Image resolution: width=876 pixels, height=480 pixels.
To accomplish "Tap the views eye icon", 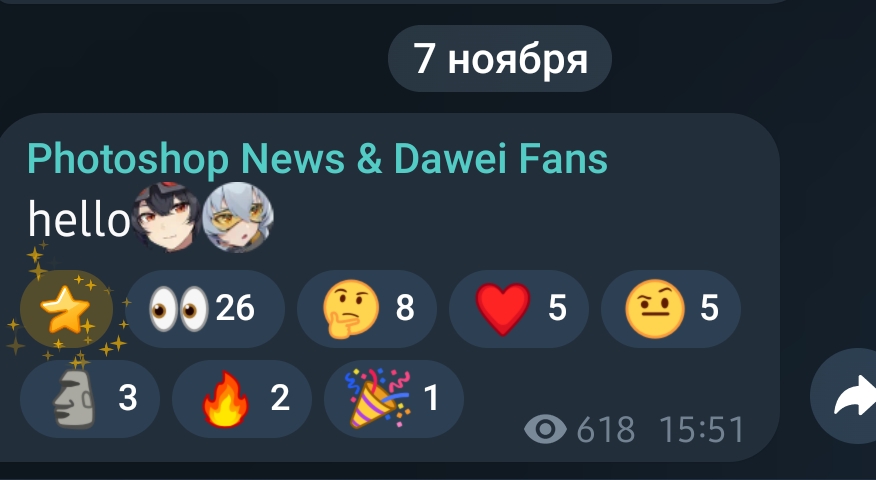I will tap(545, 429).
